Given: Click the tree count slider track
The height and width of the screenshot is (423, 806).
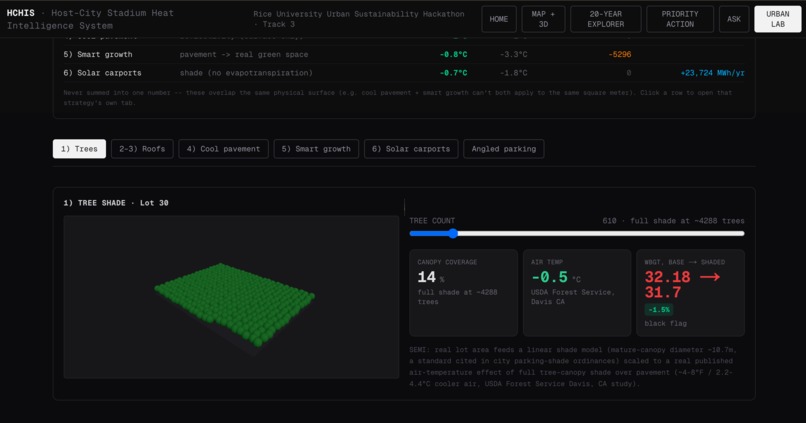Looking at the screenshot, I should click(577, 233).
